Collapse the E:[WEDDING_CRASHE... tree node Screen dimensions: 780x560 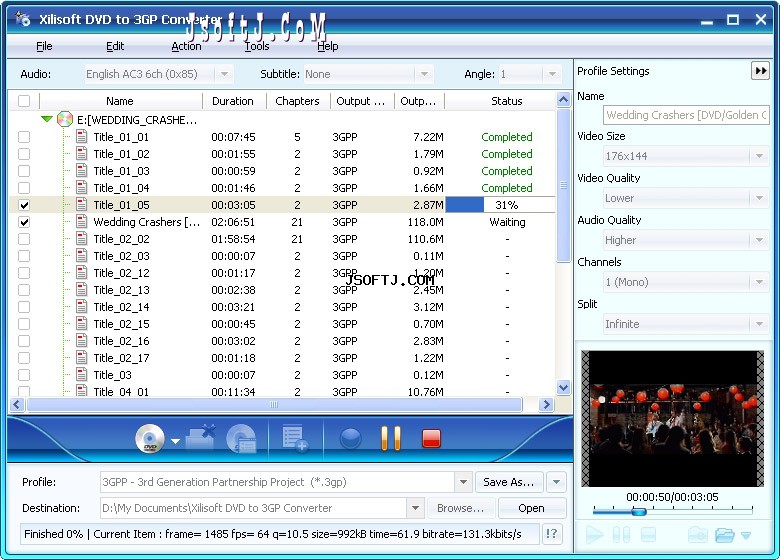tap(47, 119)
